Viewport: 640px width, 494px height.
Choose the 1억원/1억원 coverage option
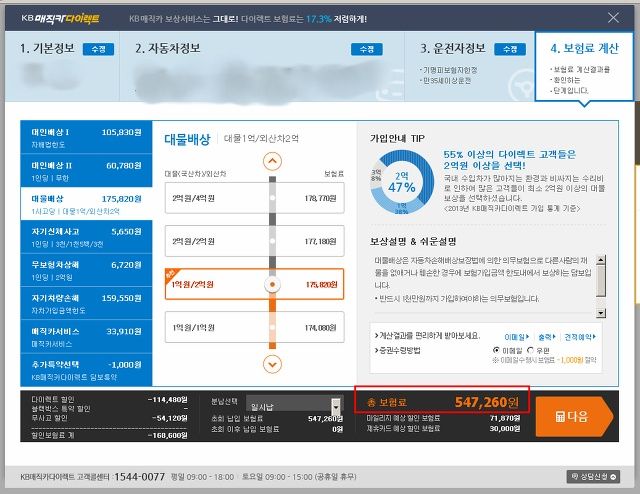[254, 327]
